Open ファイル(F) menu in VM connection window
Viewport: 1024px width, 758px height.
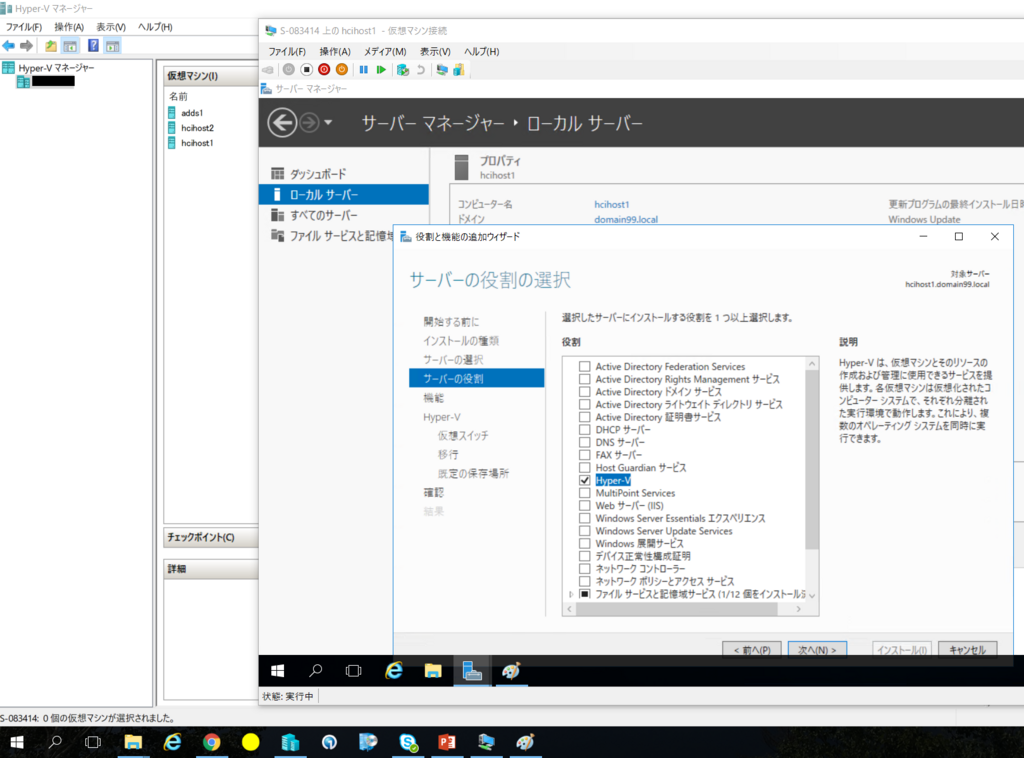click(287, 52)
